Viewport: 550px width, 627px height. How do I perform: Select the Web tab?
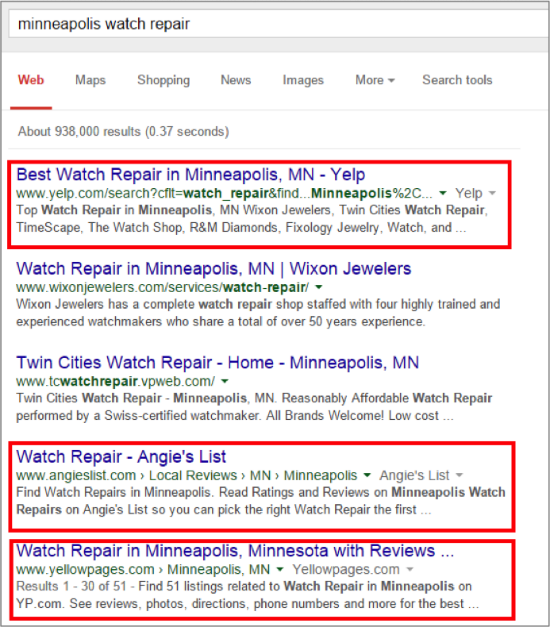coord(31,80)
